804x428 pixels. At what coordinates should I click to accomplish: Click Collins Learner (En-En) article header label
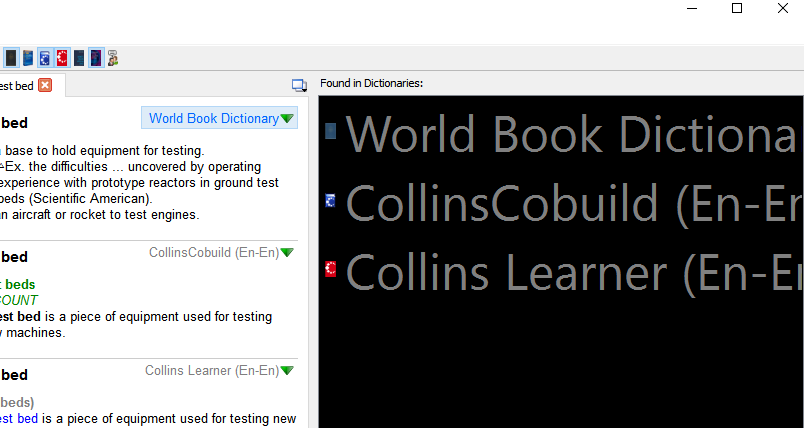click(212, 371)
